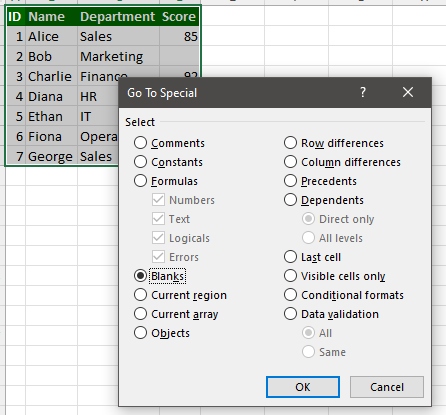
Task: Click the Sales cell in George's row
Action: 98,156
